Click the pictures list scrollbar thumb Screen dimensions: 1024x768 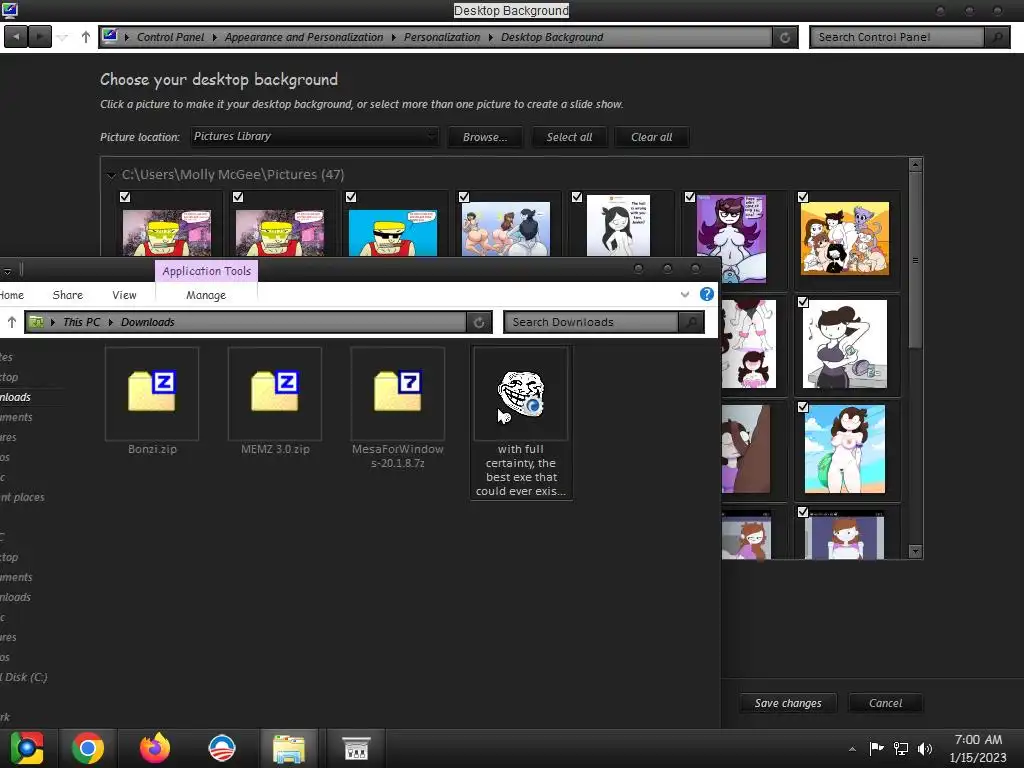pos(916,259)
